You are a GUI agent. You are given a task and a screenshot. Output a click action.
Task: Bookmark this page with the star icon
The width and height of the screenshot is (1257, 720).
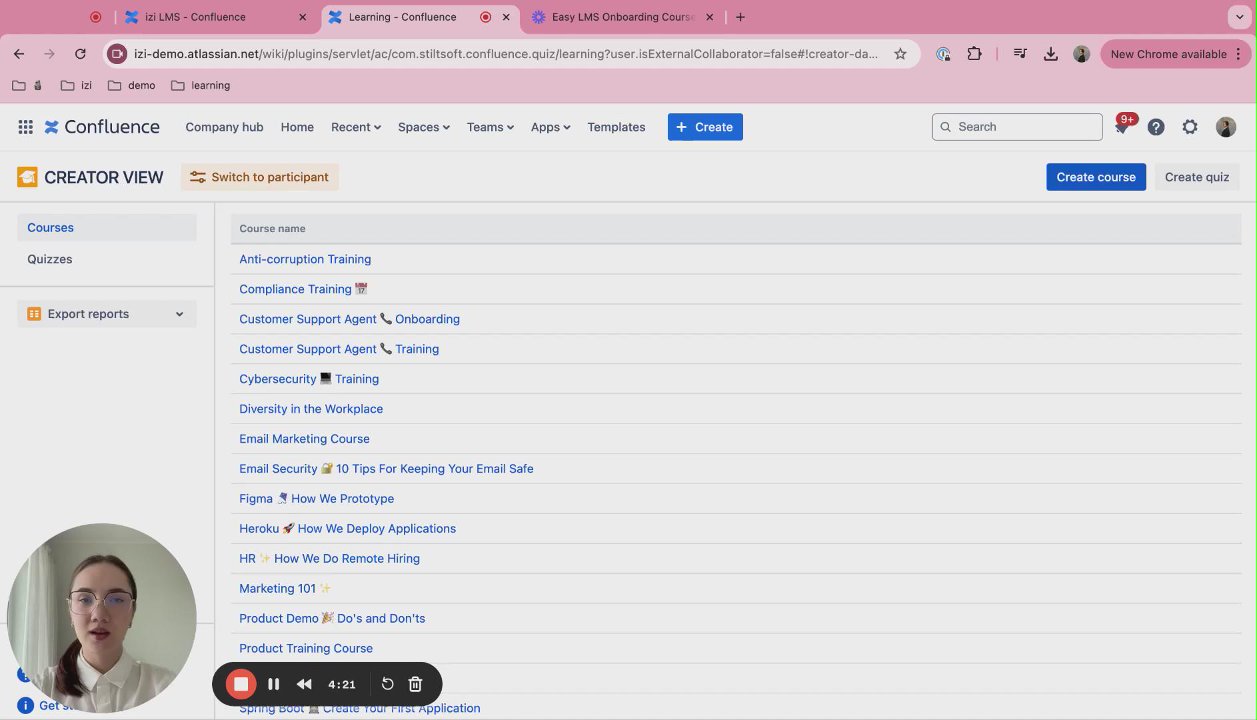900,54
